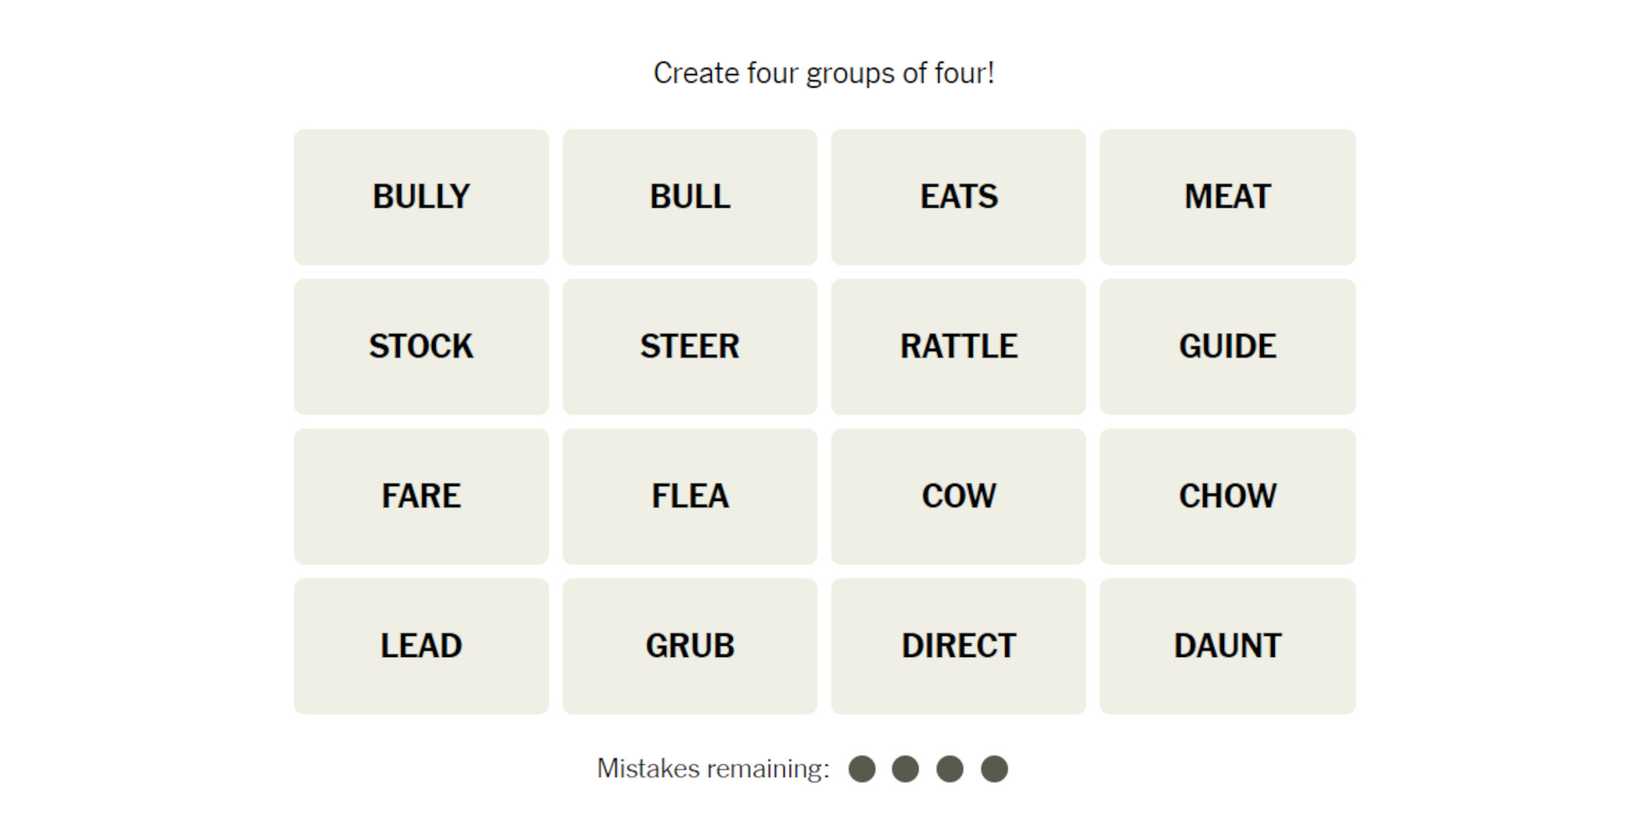1650x825 pixels.
Task: Choose the GRUB word tile
Action: pyautogui.click(x=690, y=646)
